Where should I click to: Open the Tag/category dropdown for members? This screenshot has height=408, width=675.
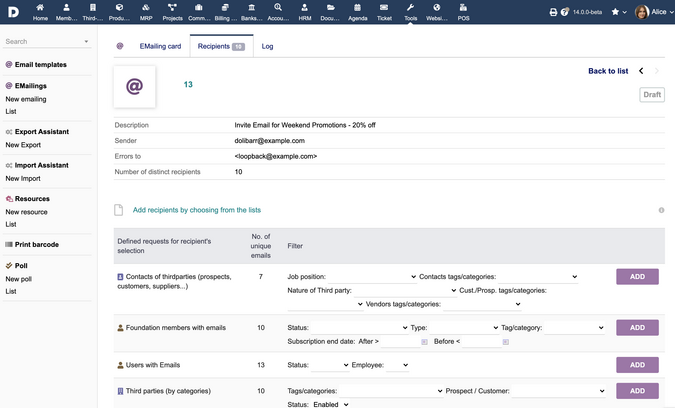pos(574,328)
